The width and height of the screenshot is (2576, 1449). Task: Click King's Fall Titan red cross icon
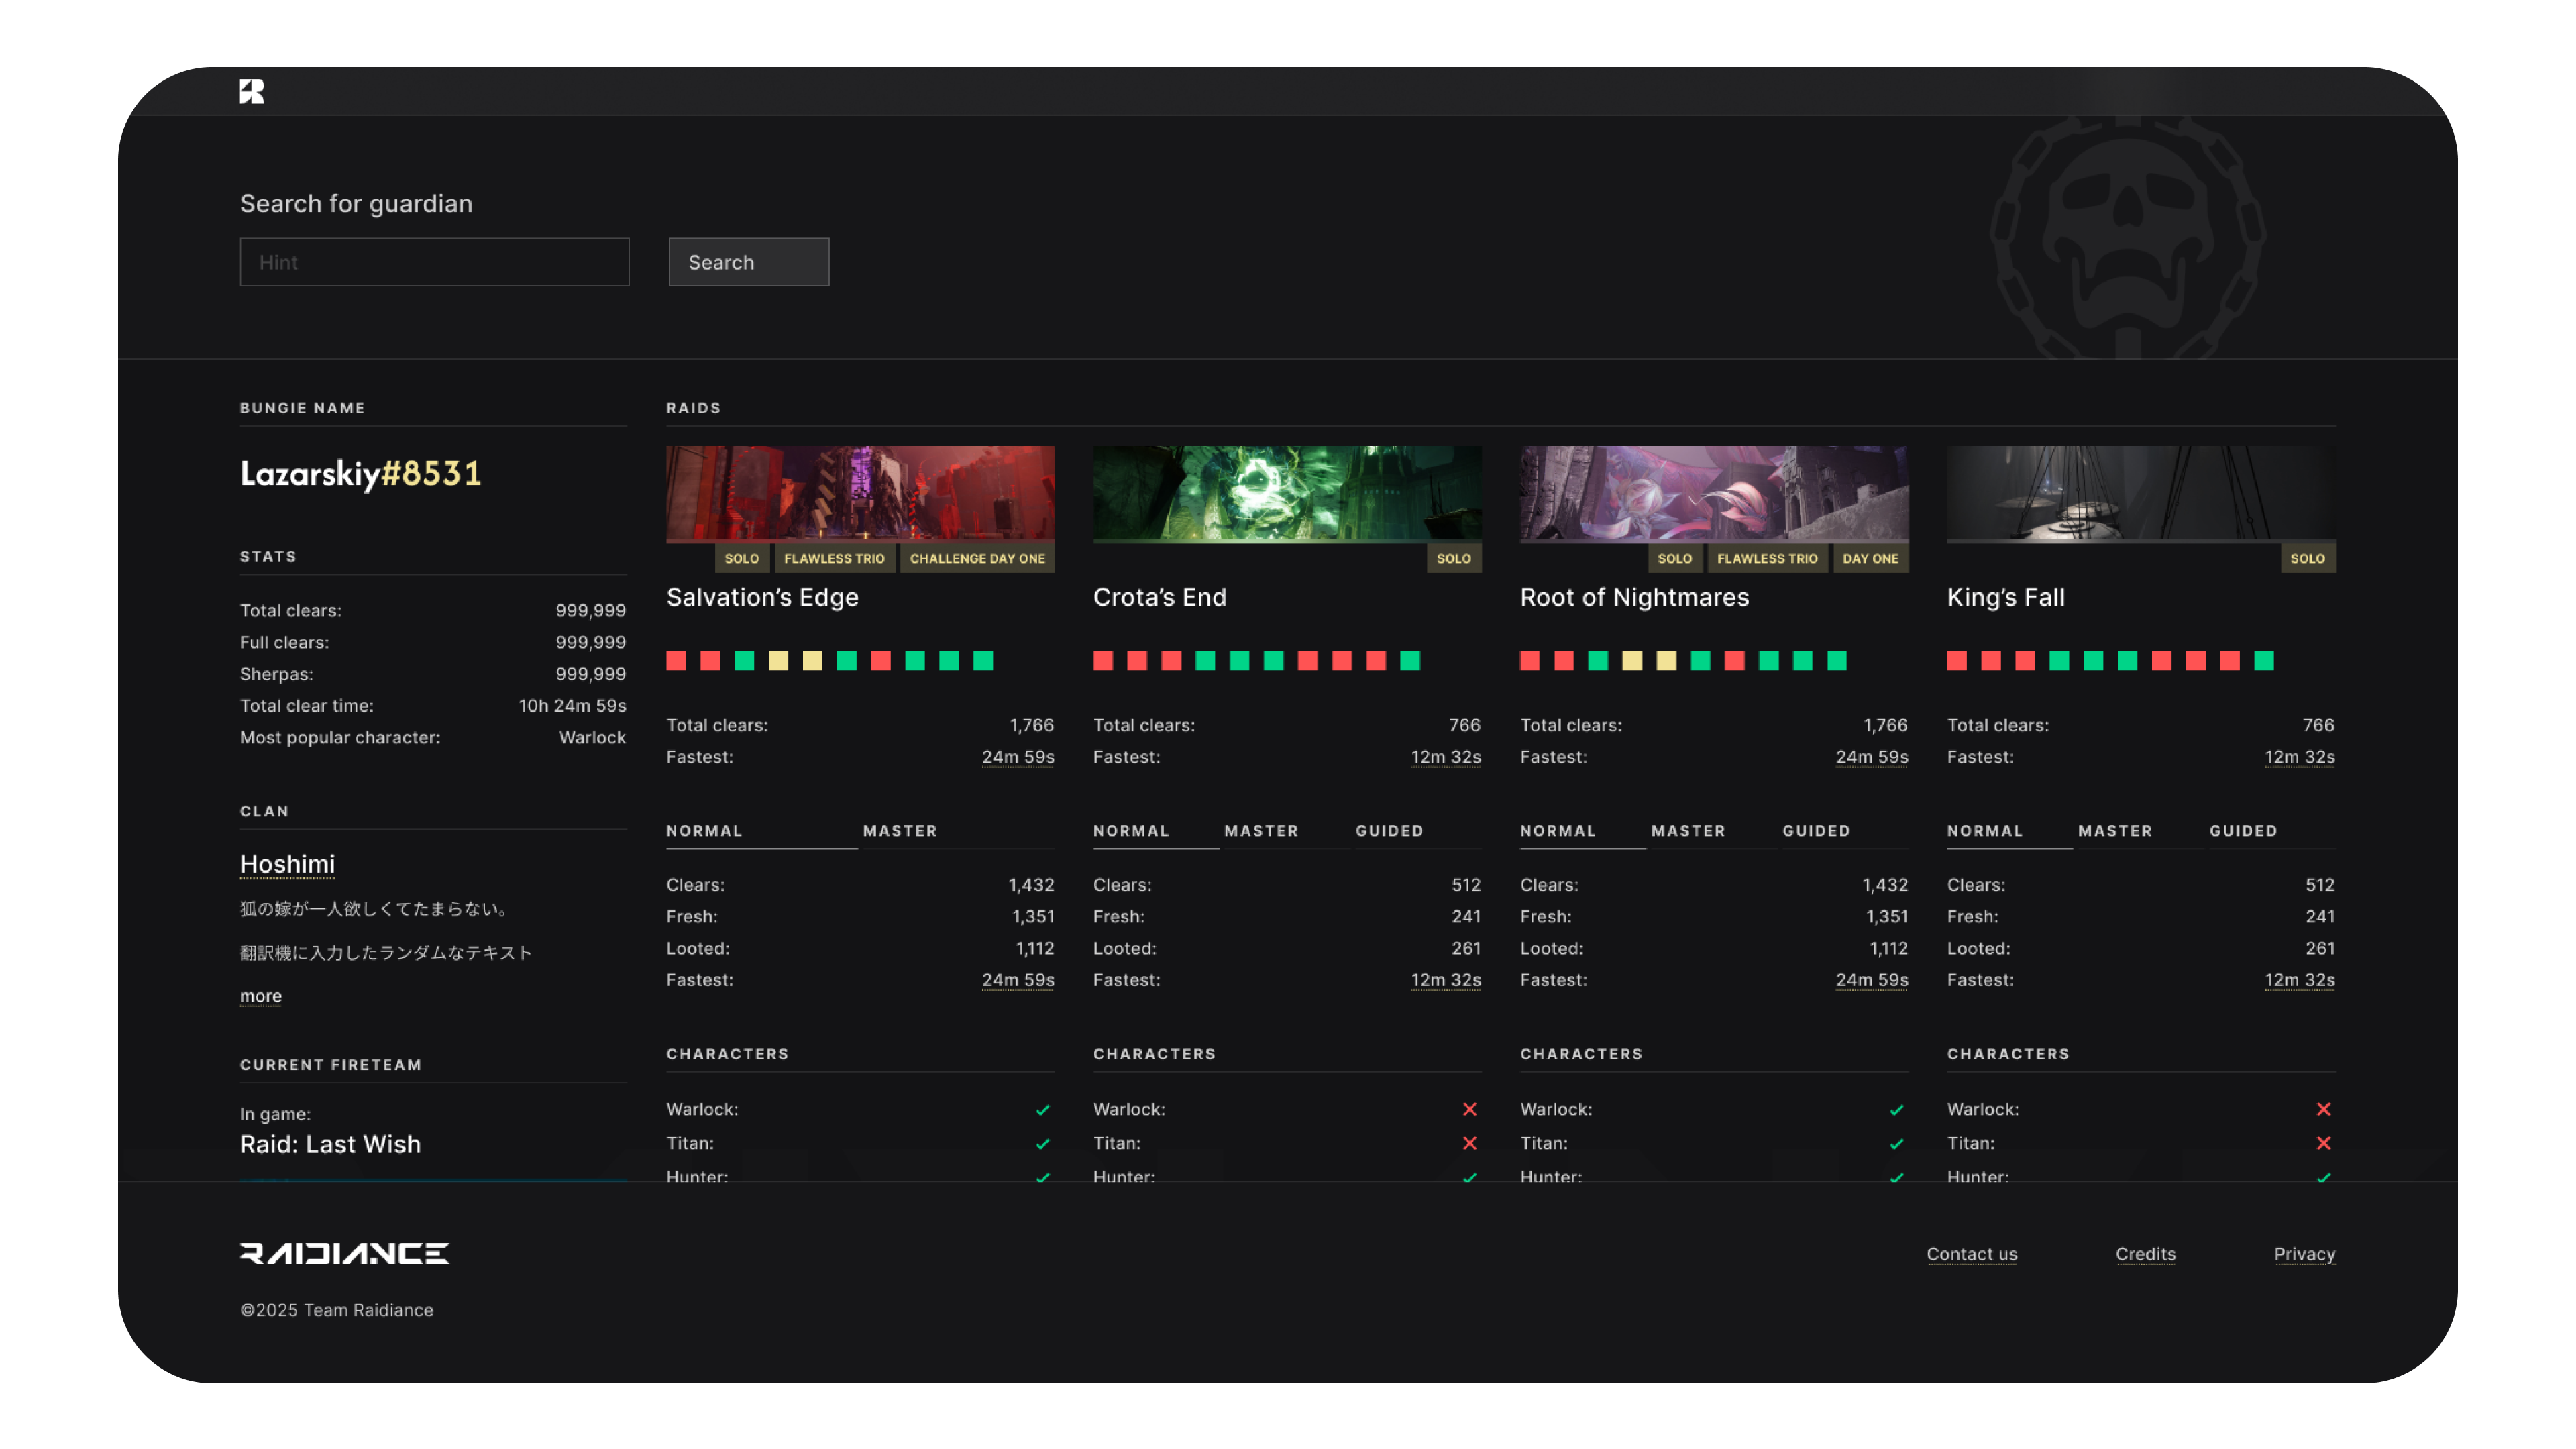(x=2323, y=1143)
